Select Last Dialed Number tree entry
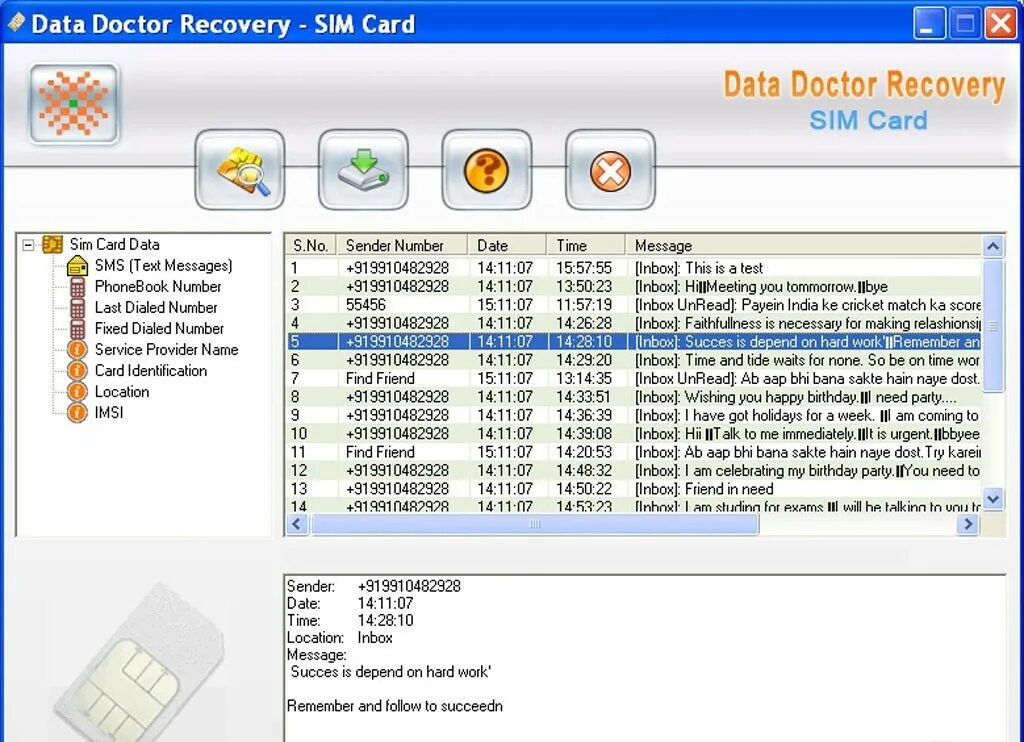The image size is (1024, 742). (x=156, y=308)
